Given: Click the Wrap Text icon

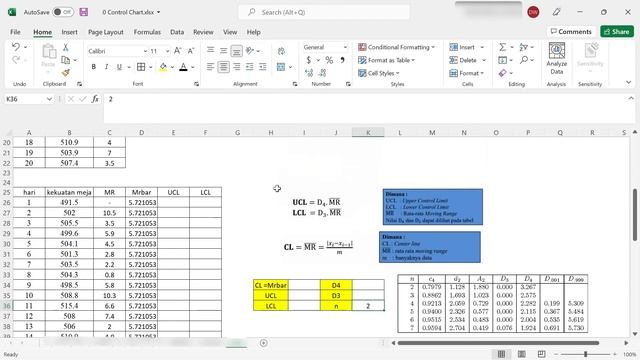Looking at the screenshot, I should pyautogui.click(x=281, y=51).
